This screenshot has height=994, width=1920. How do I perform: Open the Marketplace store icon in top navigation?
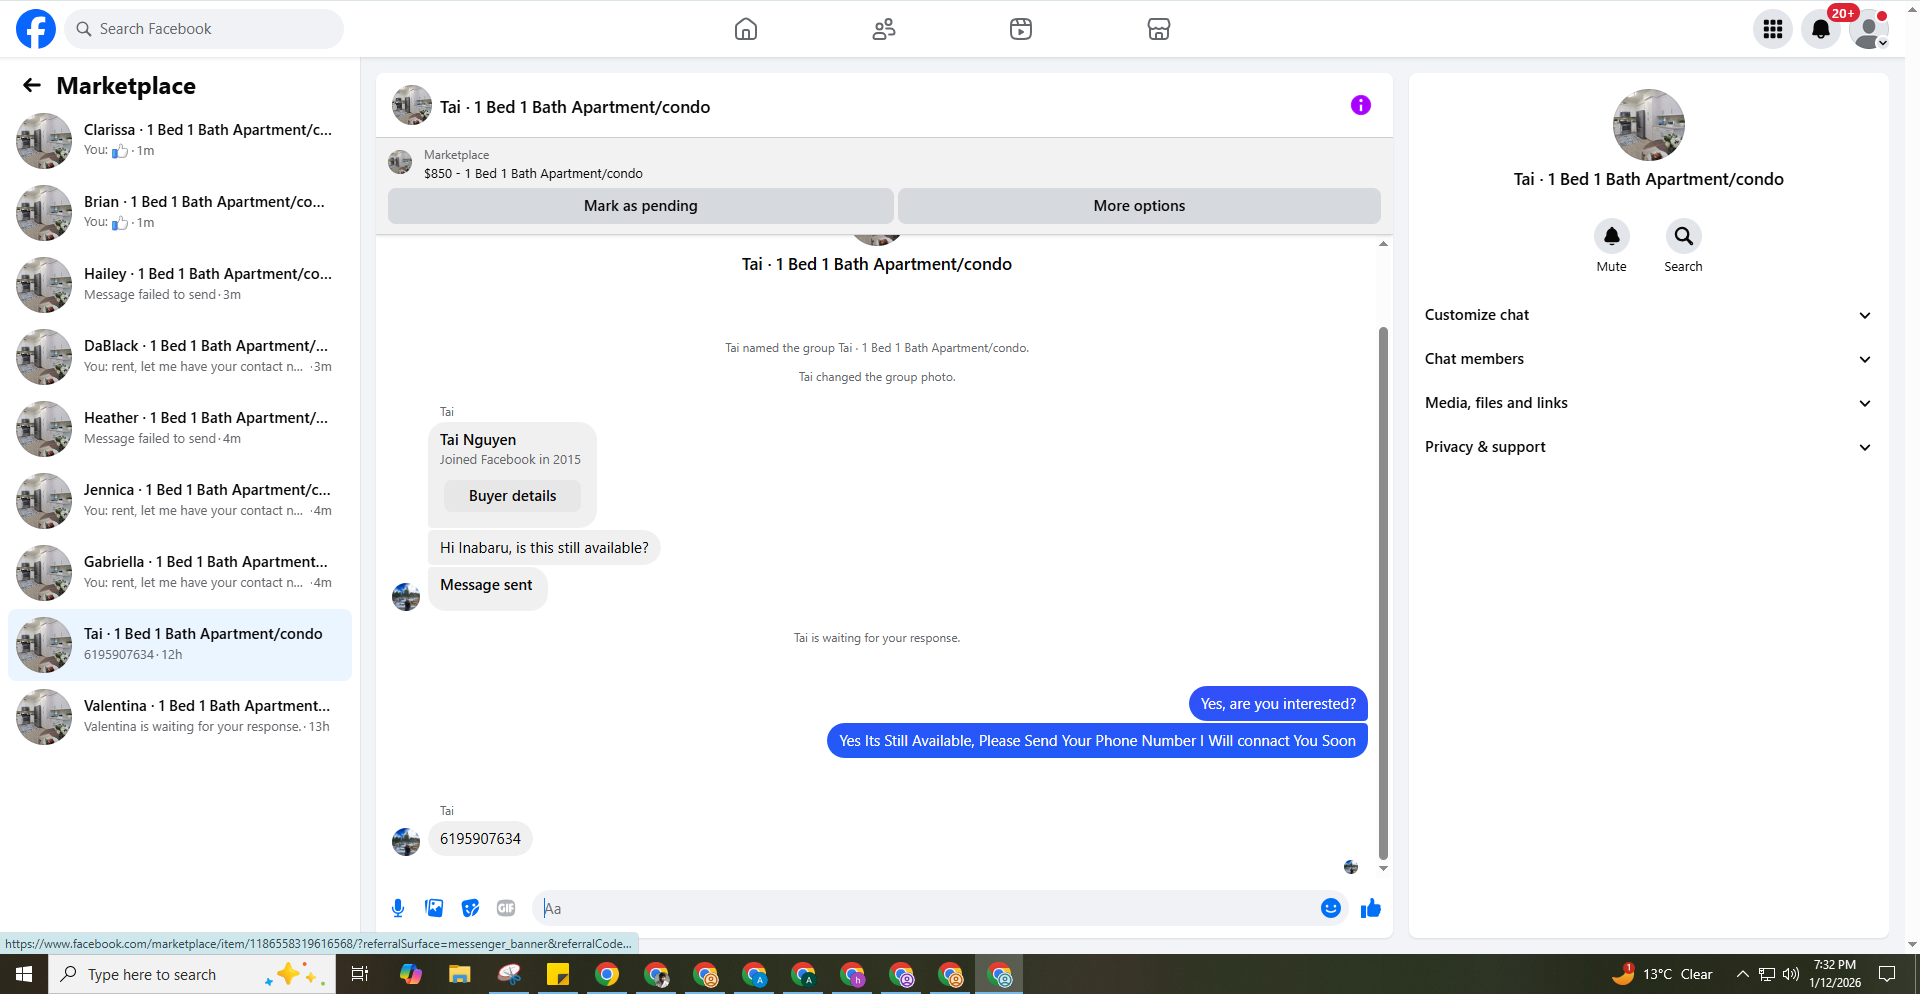coord(1159,29)
